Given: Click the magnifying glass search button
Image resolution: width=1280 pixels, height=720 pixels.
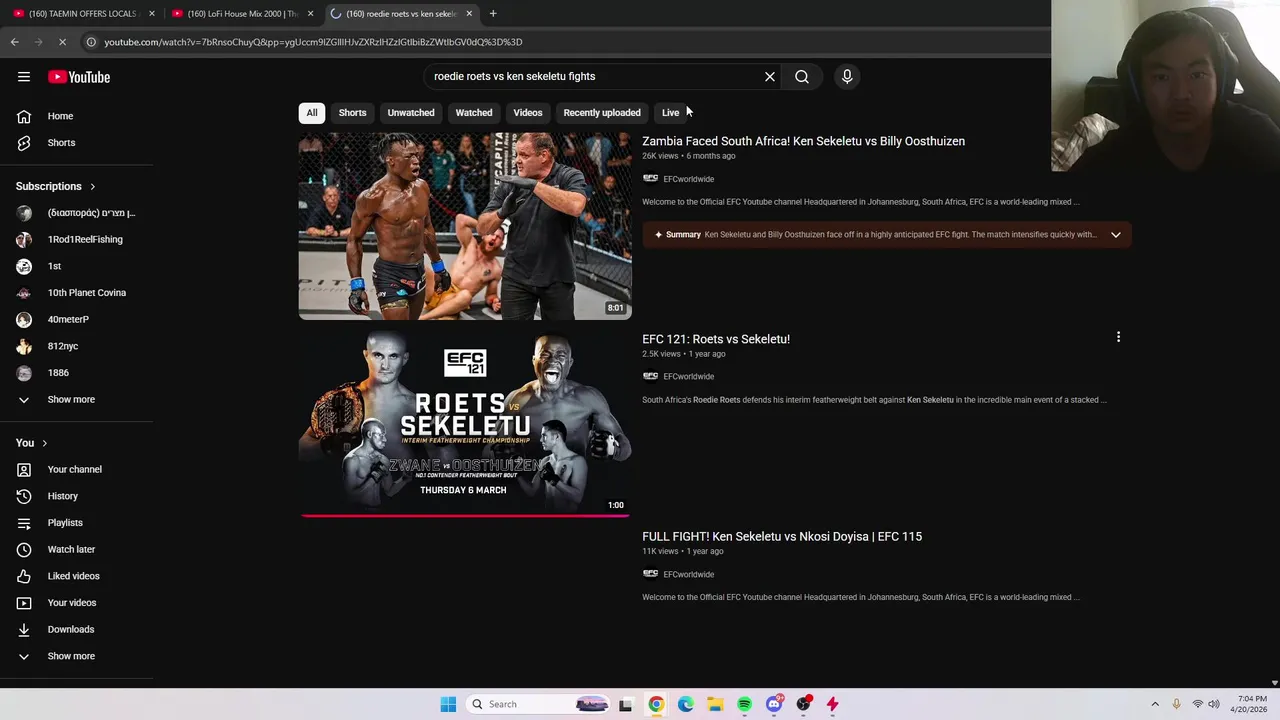Looking at the screenshot, I should click(x=802, y=76).
